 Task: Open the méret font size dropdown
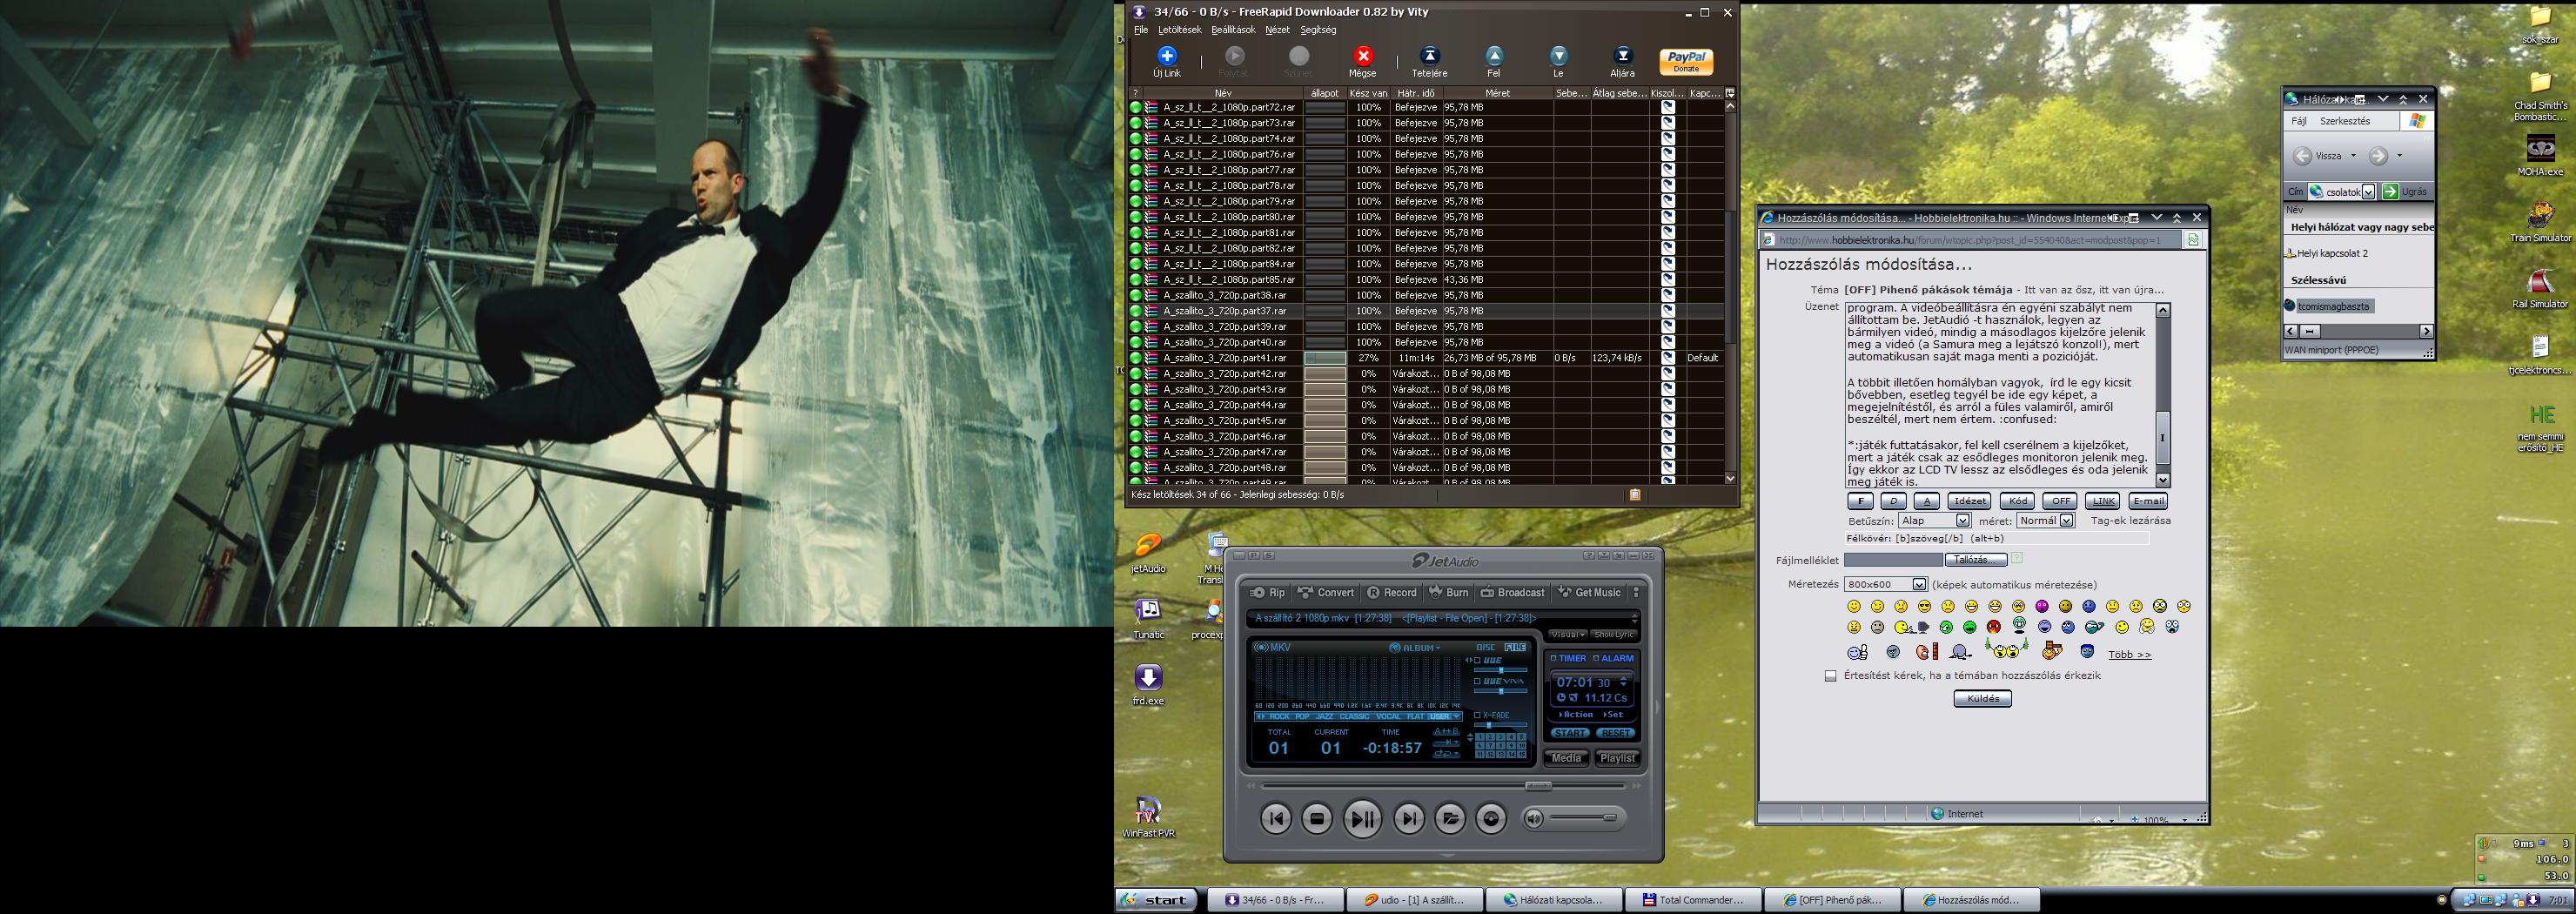(x=2066, y=521)
